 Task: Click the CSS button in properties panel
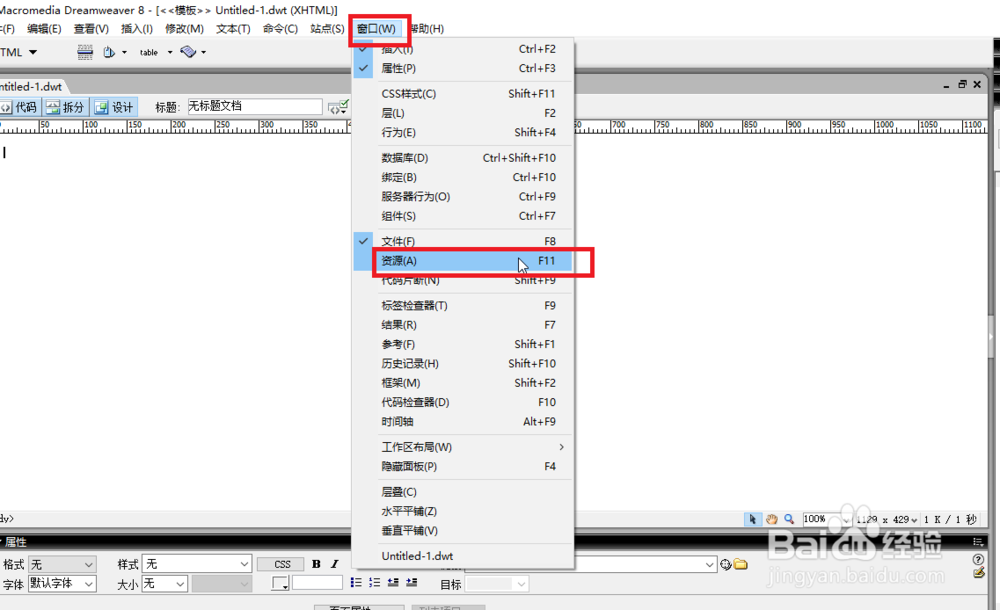pos(282,565)
